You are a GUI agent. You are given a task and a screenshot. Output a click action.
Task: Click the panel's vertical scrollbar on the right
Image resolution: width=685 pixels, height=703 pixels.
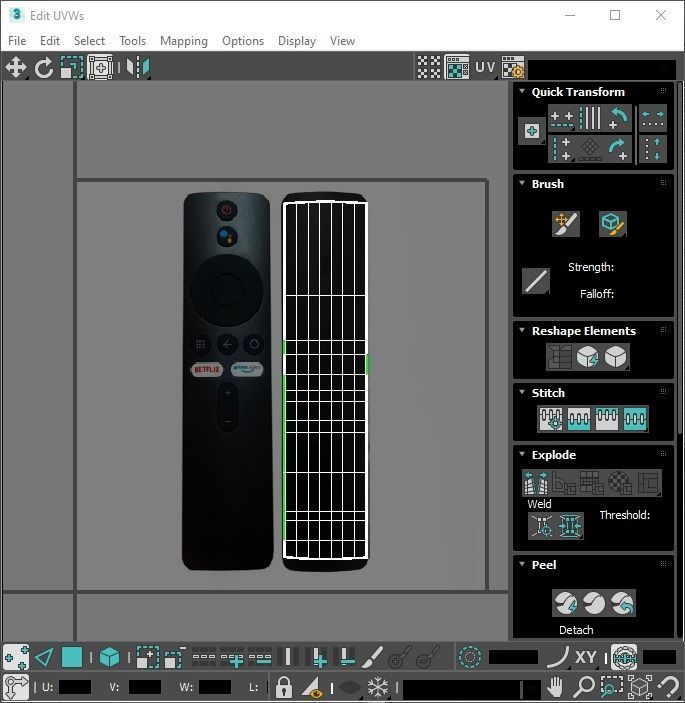click(680, 258)
